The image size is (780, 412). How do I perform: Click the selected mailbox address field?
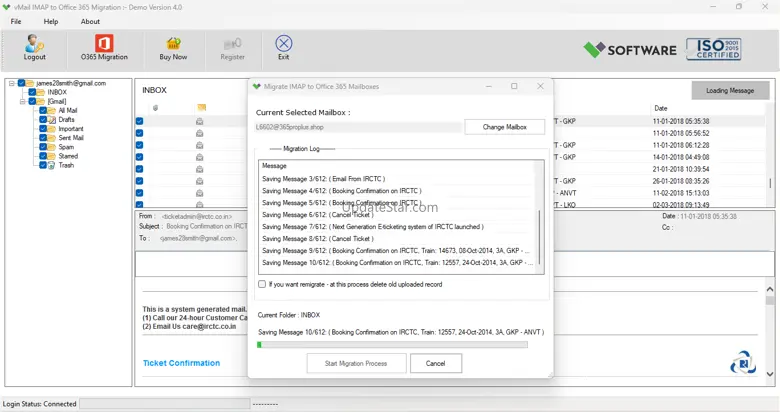tap(358, 127)
